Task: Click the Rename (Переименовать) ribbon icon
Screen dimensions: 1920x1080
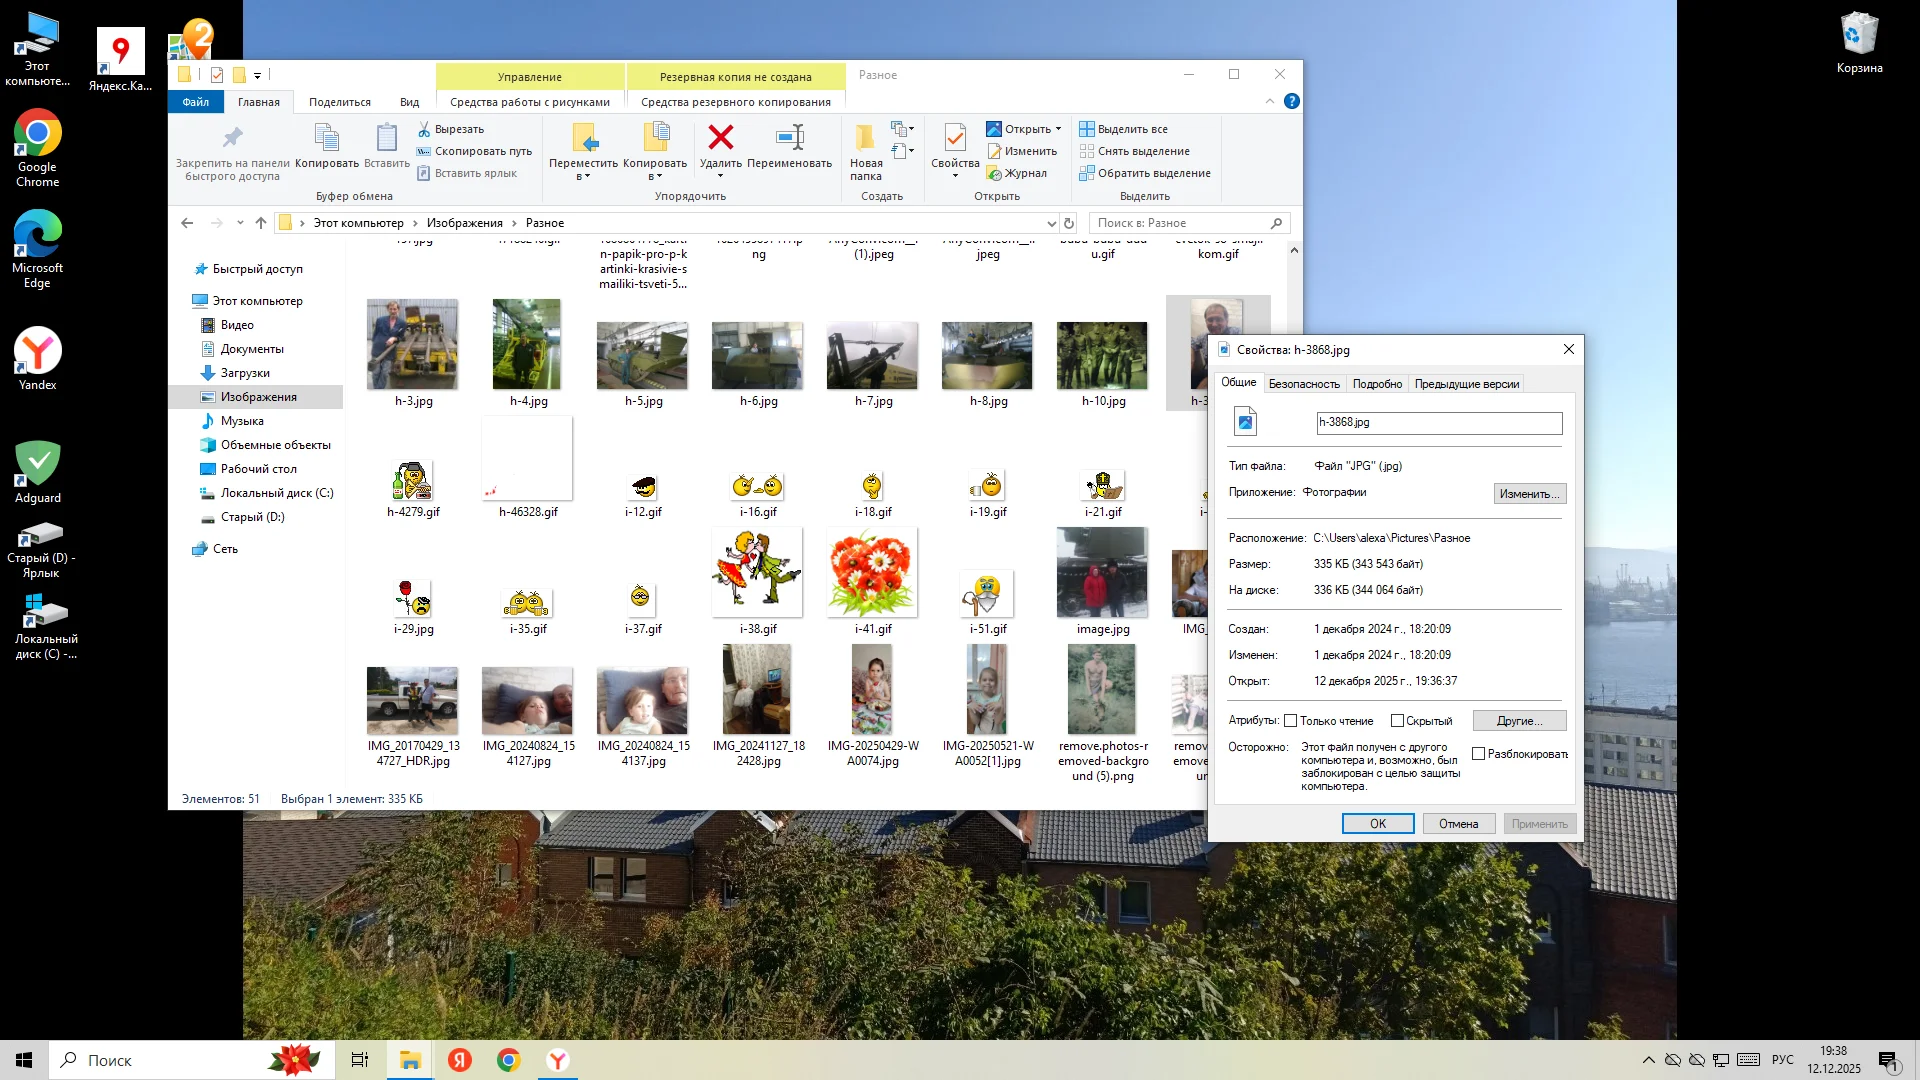Action: pos(789,137)
